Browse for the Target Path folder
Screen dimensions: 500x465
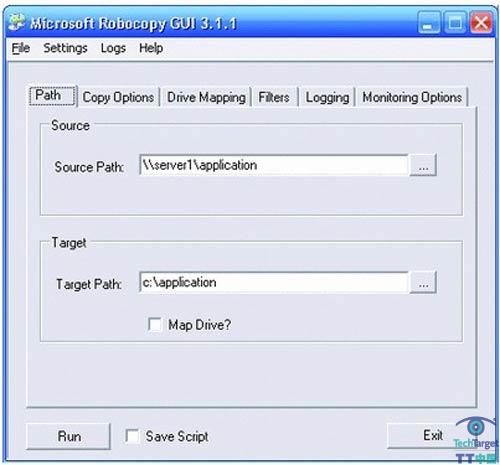pos(423,283)
